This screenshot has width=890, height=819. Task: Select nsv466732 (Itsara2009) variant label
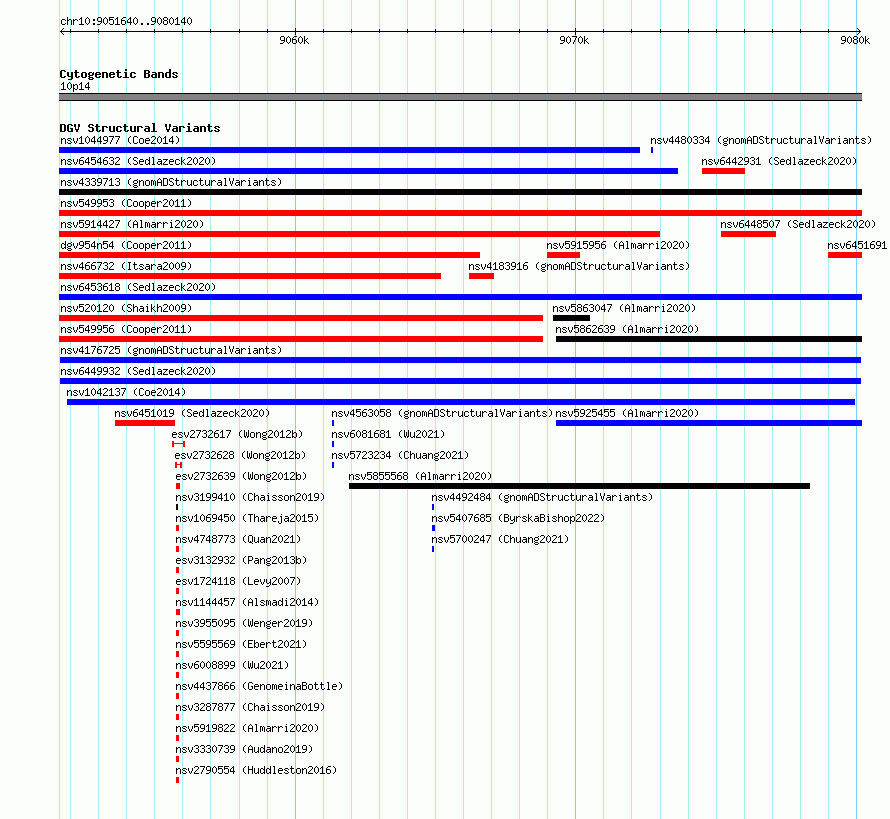tap(126, 266)
